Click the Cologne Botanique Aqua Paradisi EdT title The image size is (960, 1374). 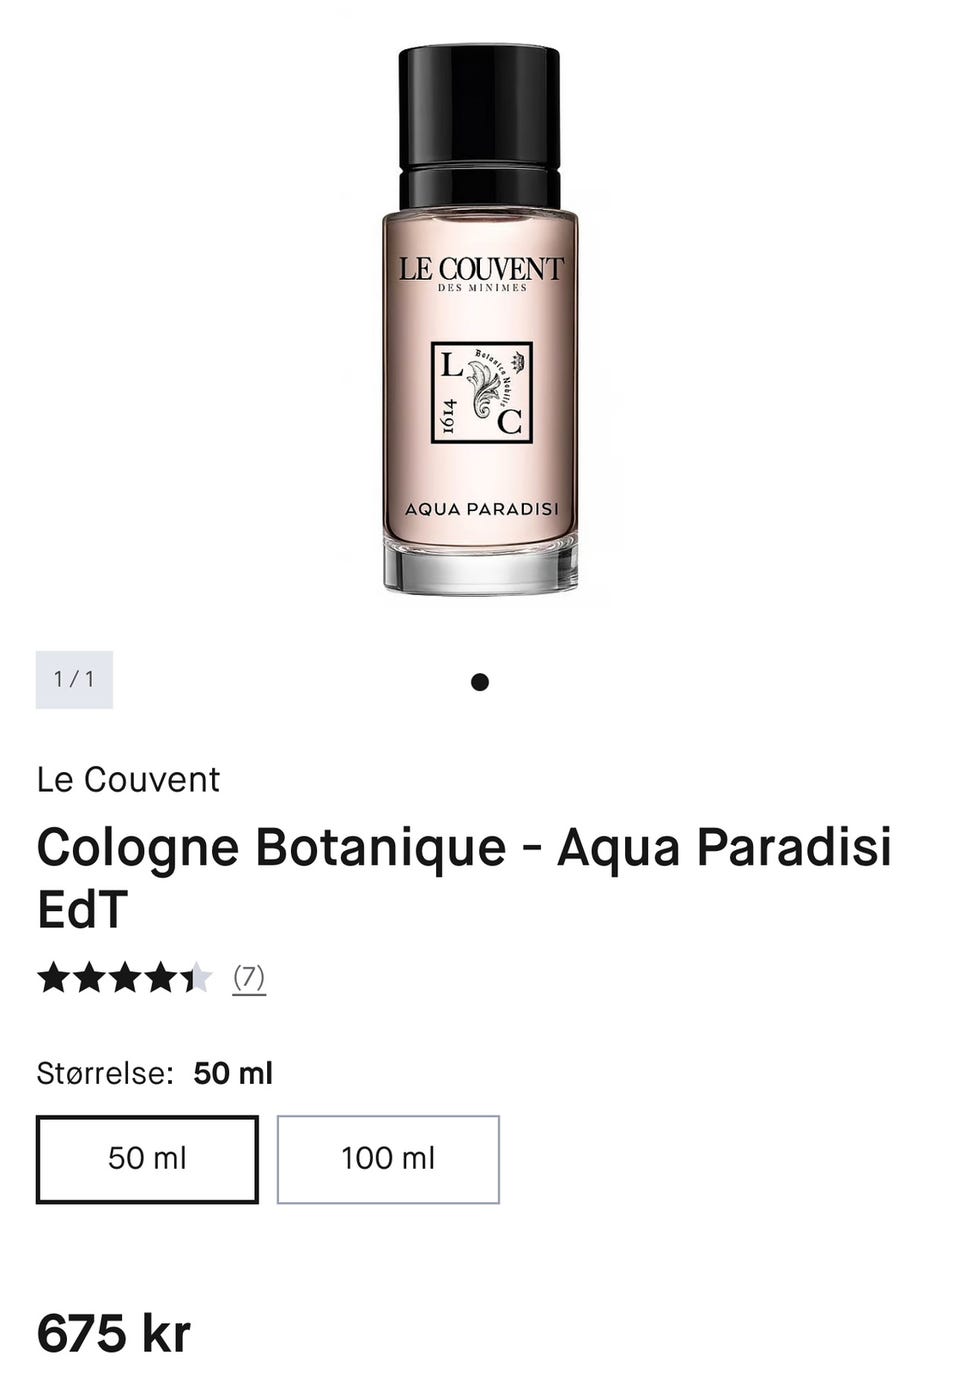coord(464,877)
